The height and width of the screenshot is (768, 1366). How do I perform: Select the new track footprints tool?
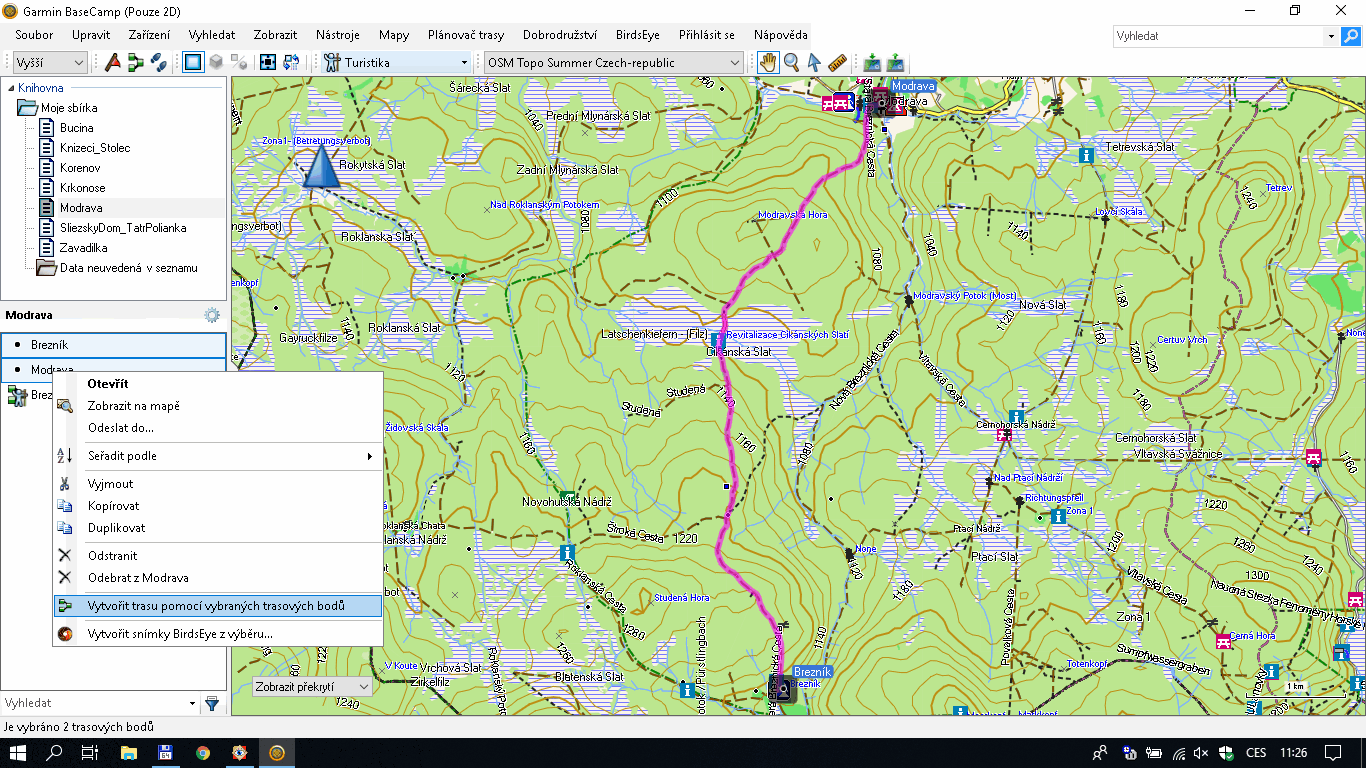coord(158,62)
